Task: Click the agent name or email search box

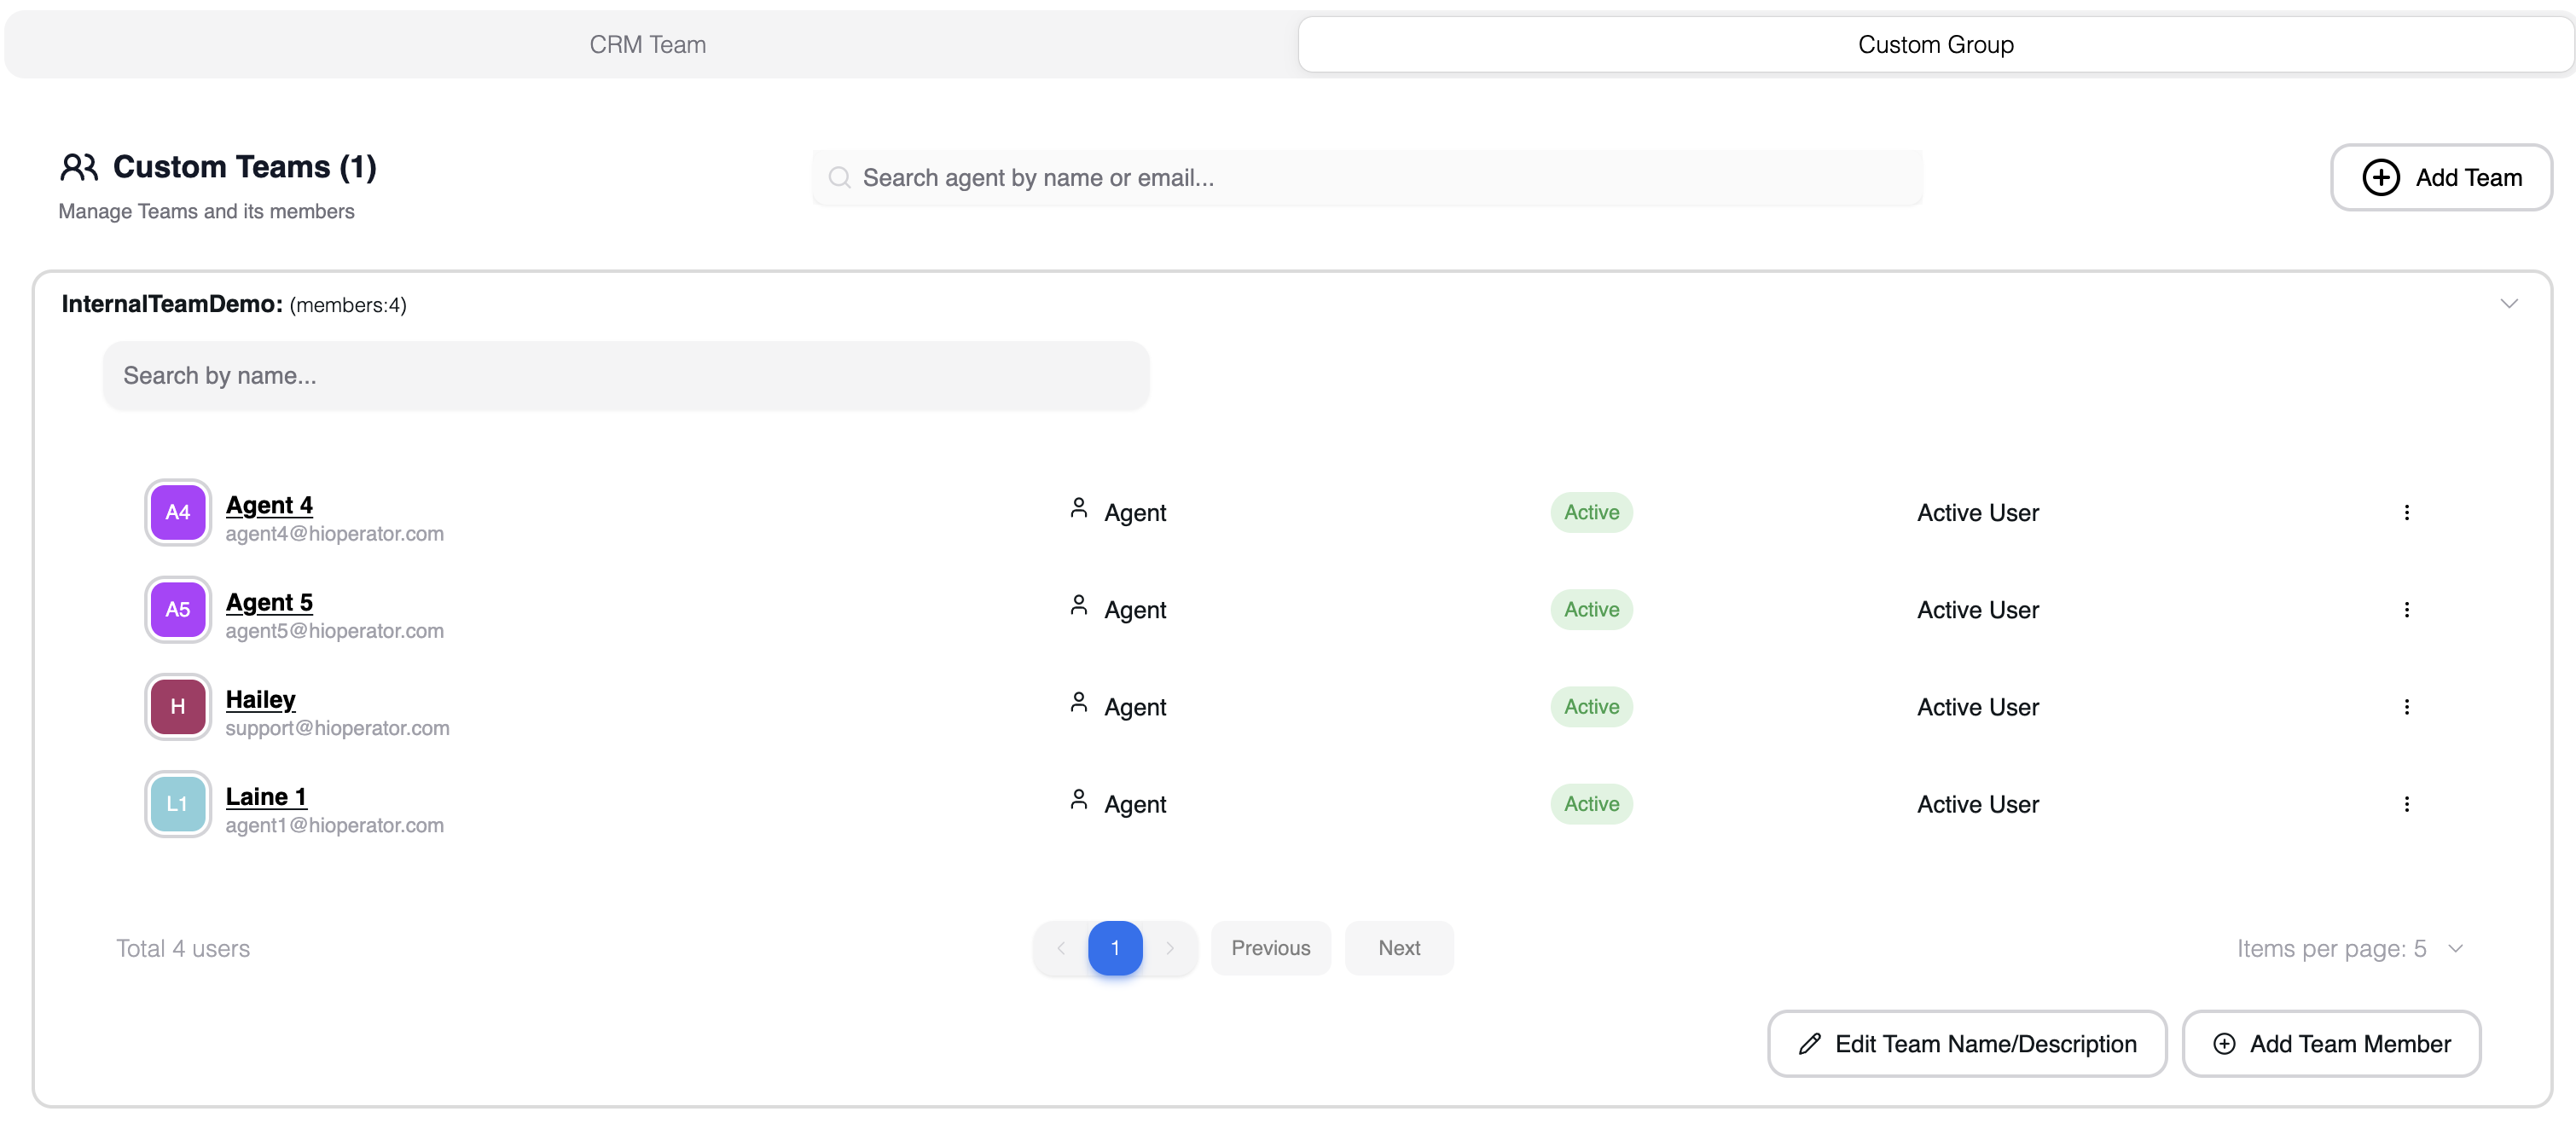Action: coord(1366,178)
